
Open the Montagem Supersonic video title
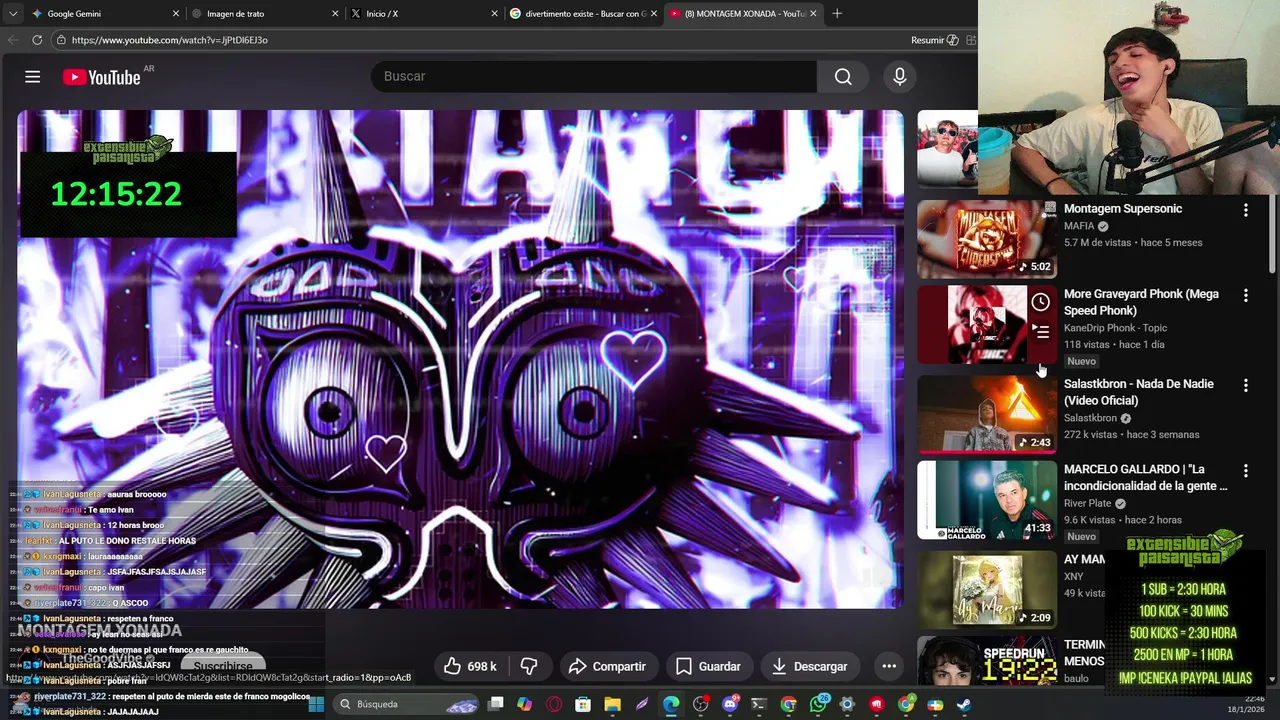pos(1123,209)
